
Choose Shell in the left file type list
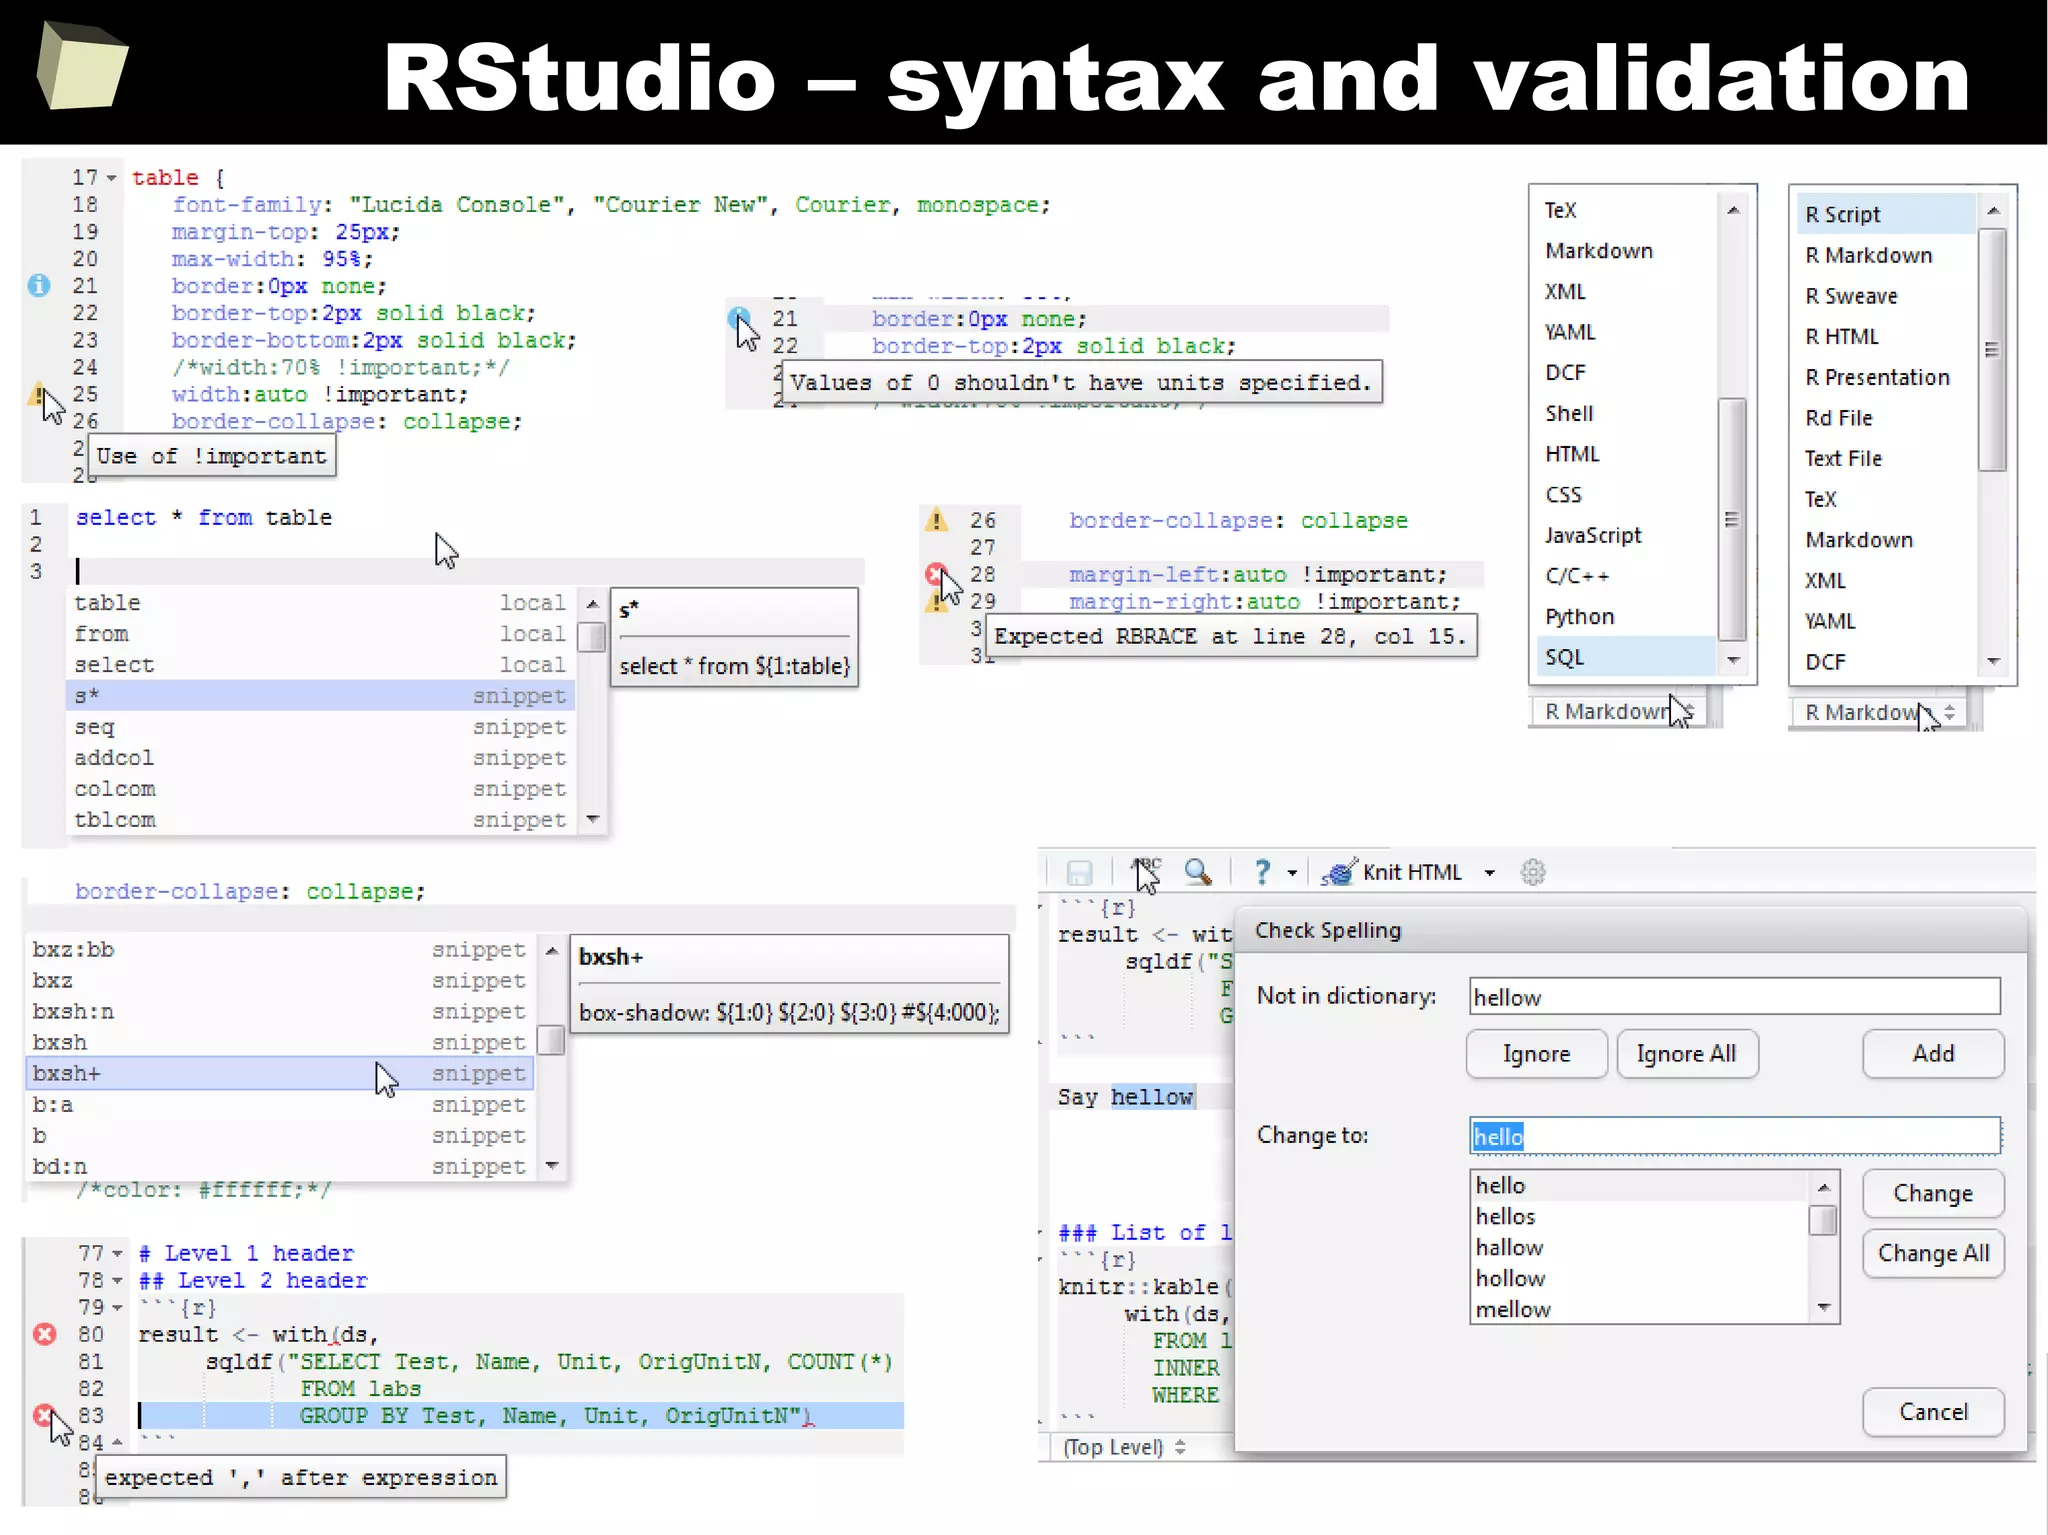coord(1625,414)
